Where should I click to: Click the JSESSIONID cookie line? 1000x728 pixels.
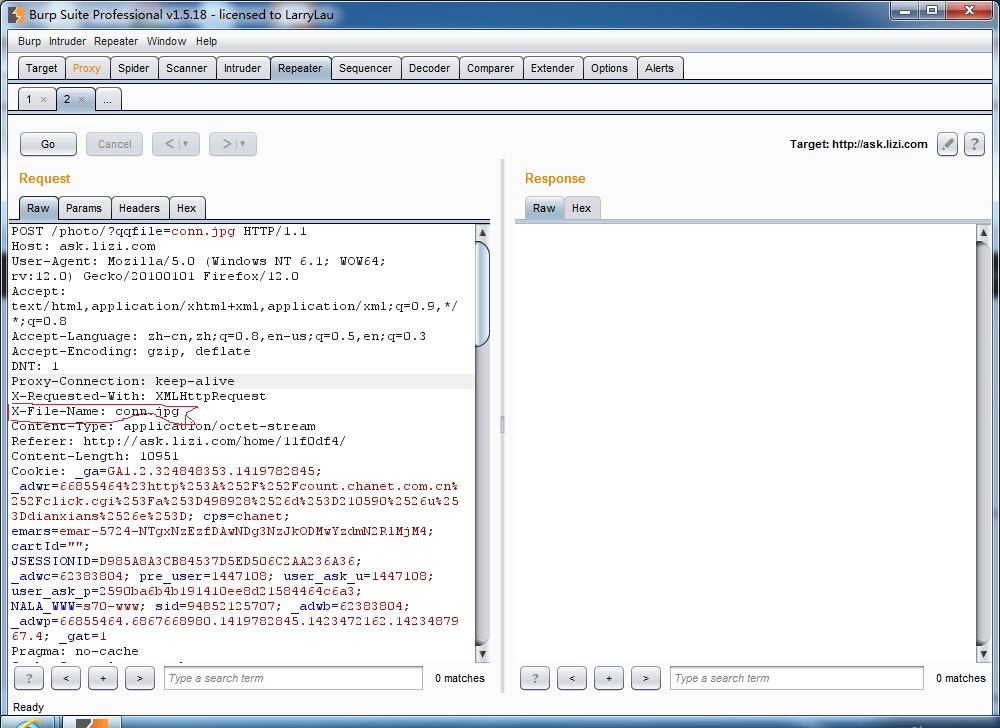186,561
